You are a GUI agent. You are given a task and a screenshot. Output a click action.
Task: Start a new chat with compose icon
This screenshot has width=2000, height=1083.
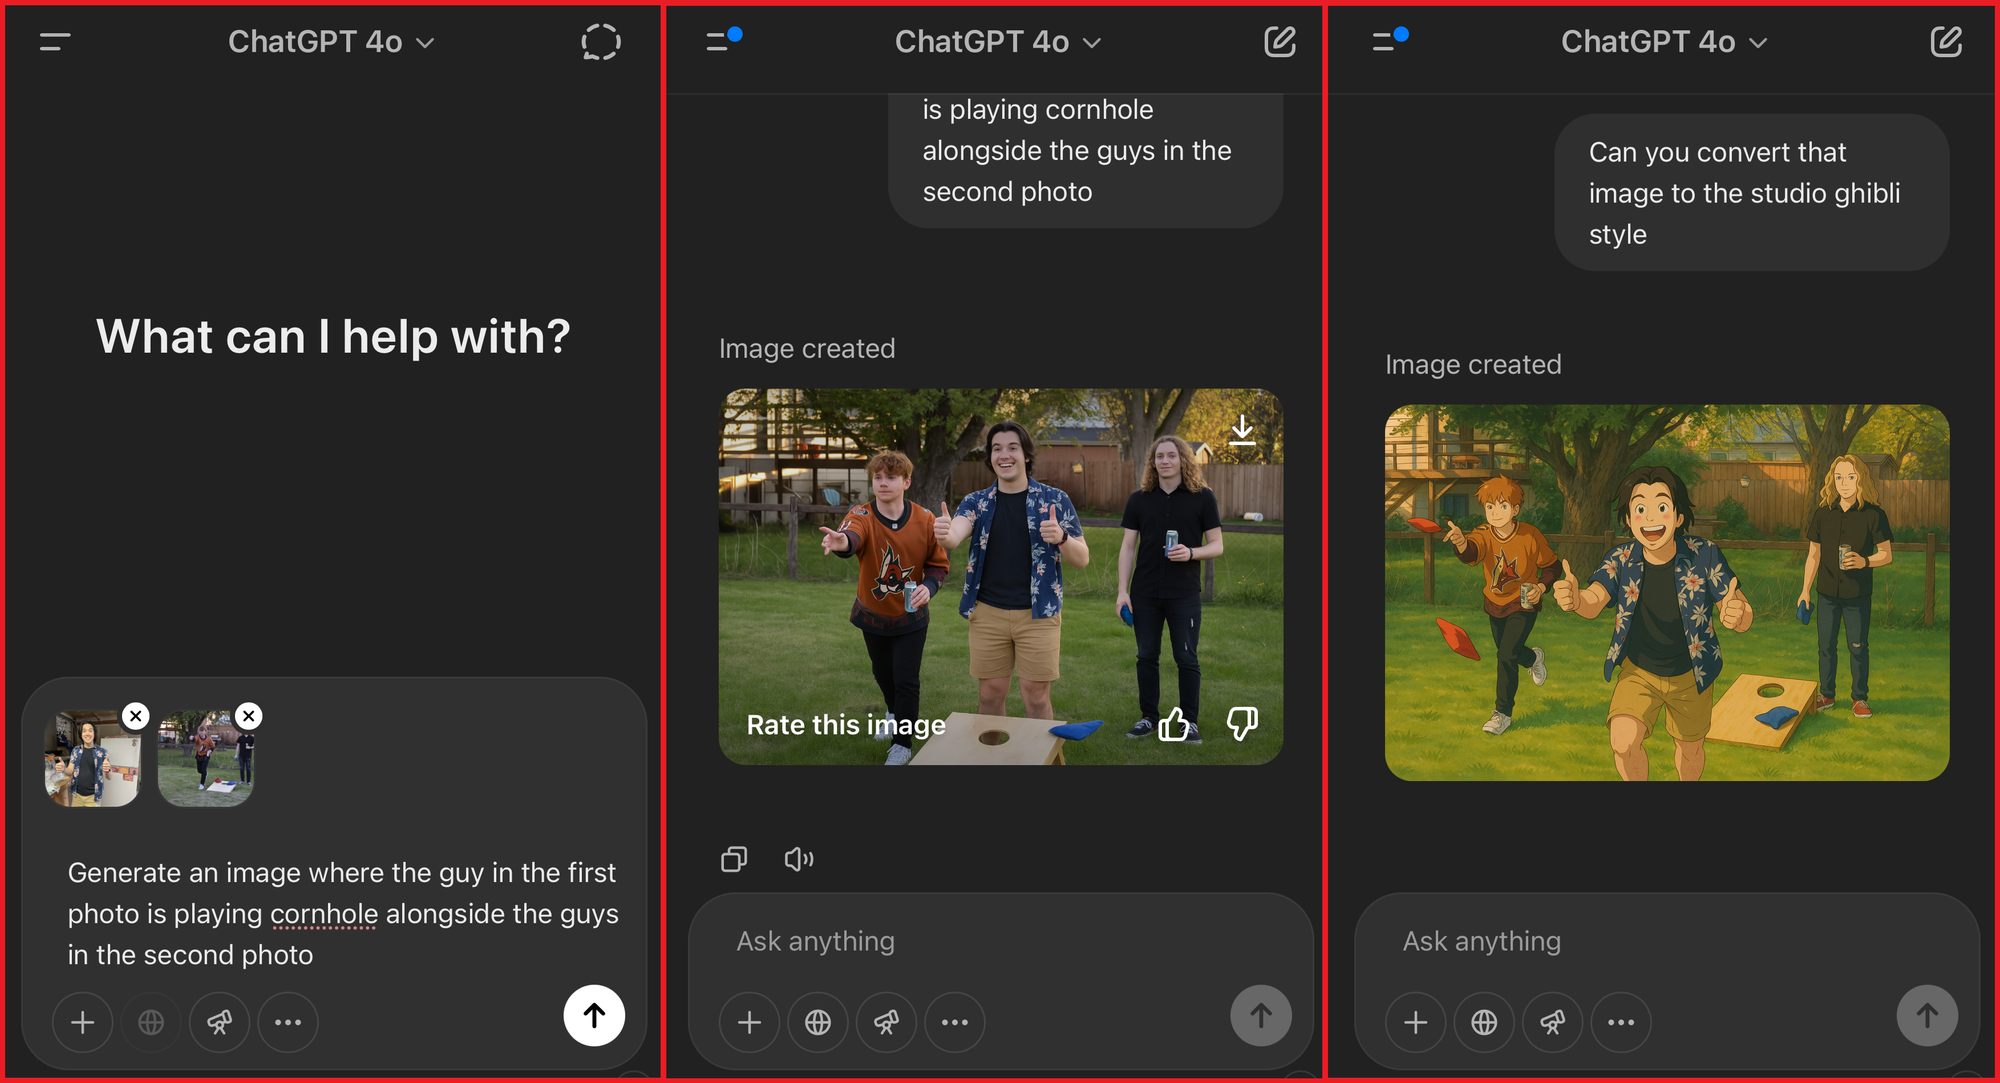(1280, 41)
